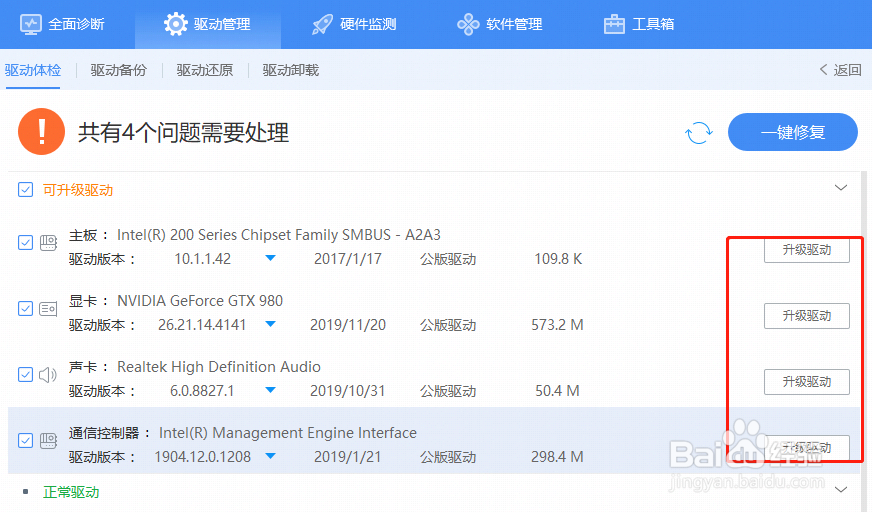Click the orange exclamation warning icon
The image size is (872, 512).
pyautogui.click(x=41, y=132)
